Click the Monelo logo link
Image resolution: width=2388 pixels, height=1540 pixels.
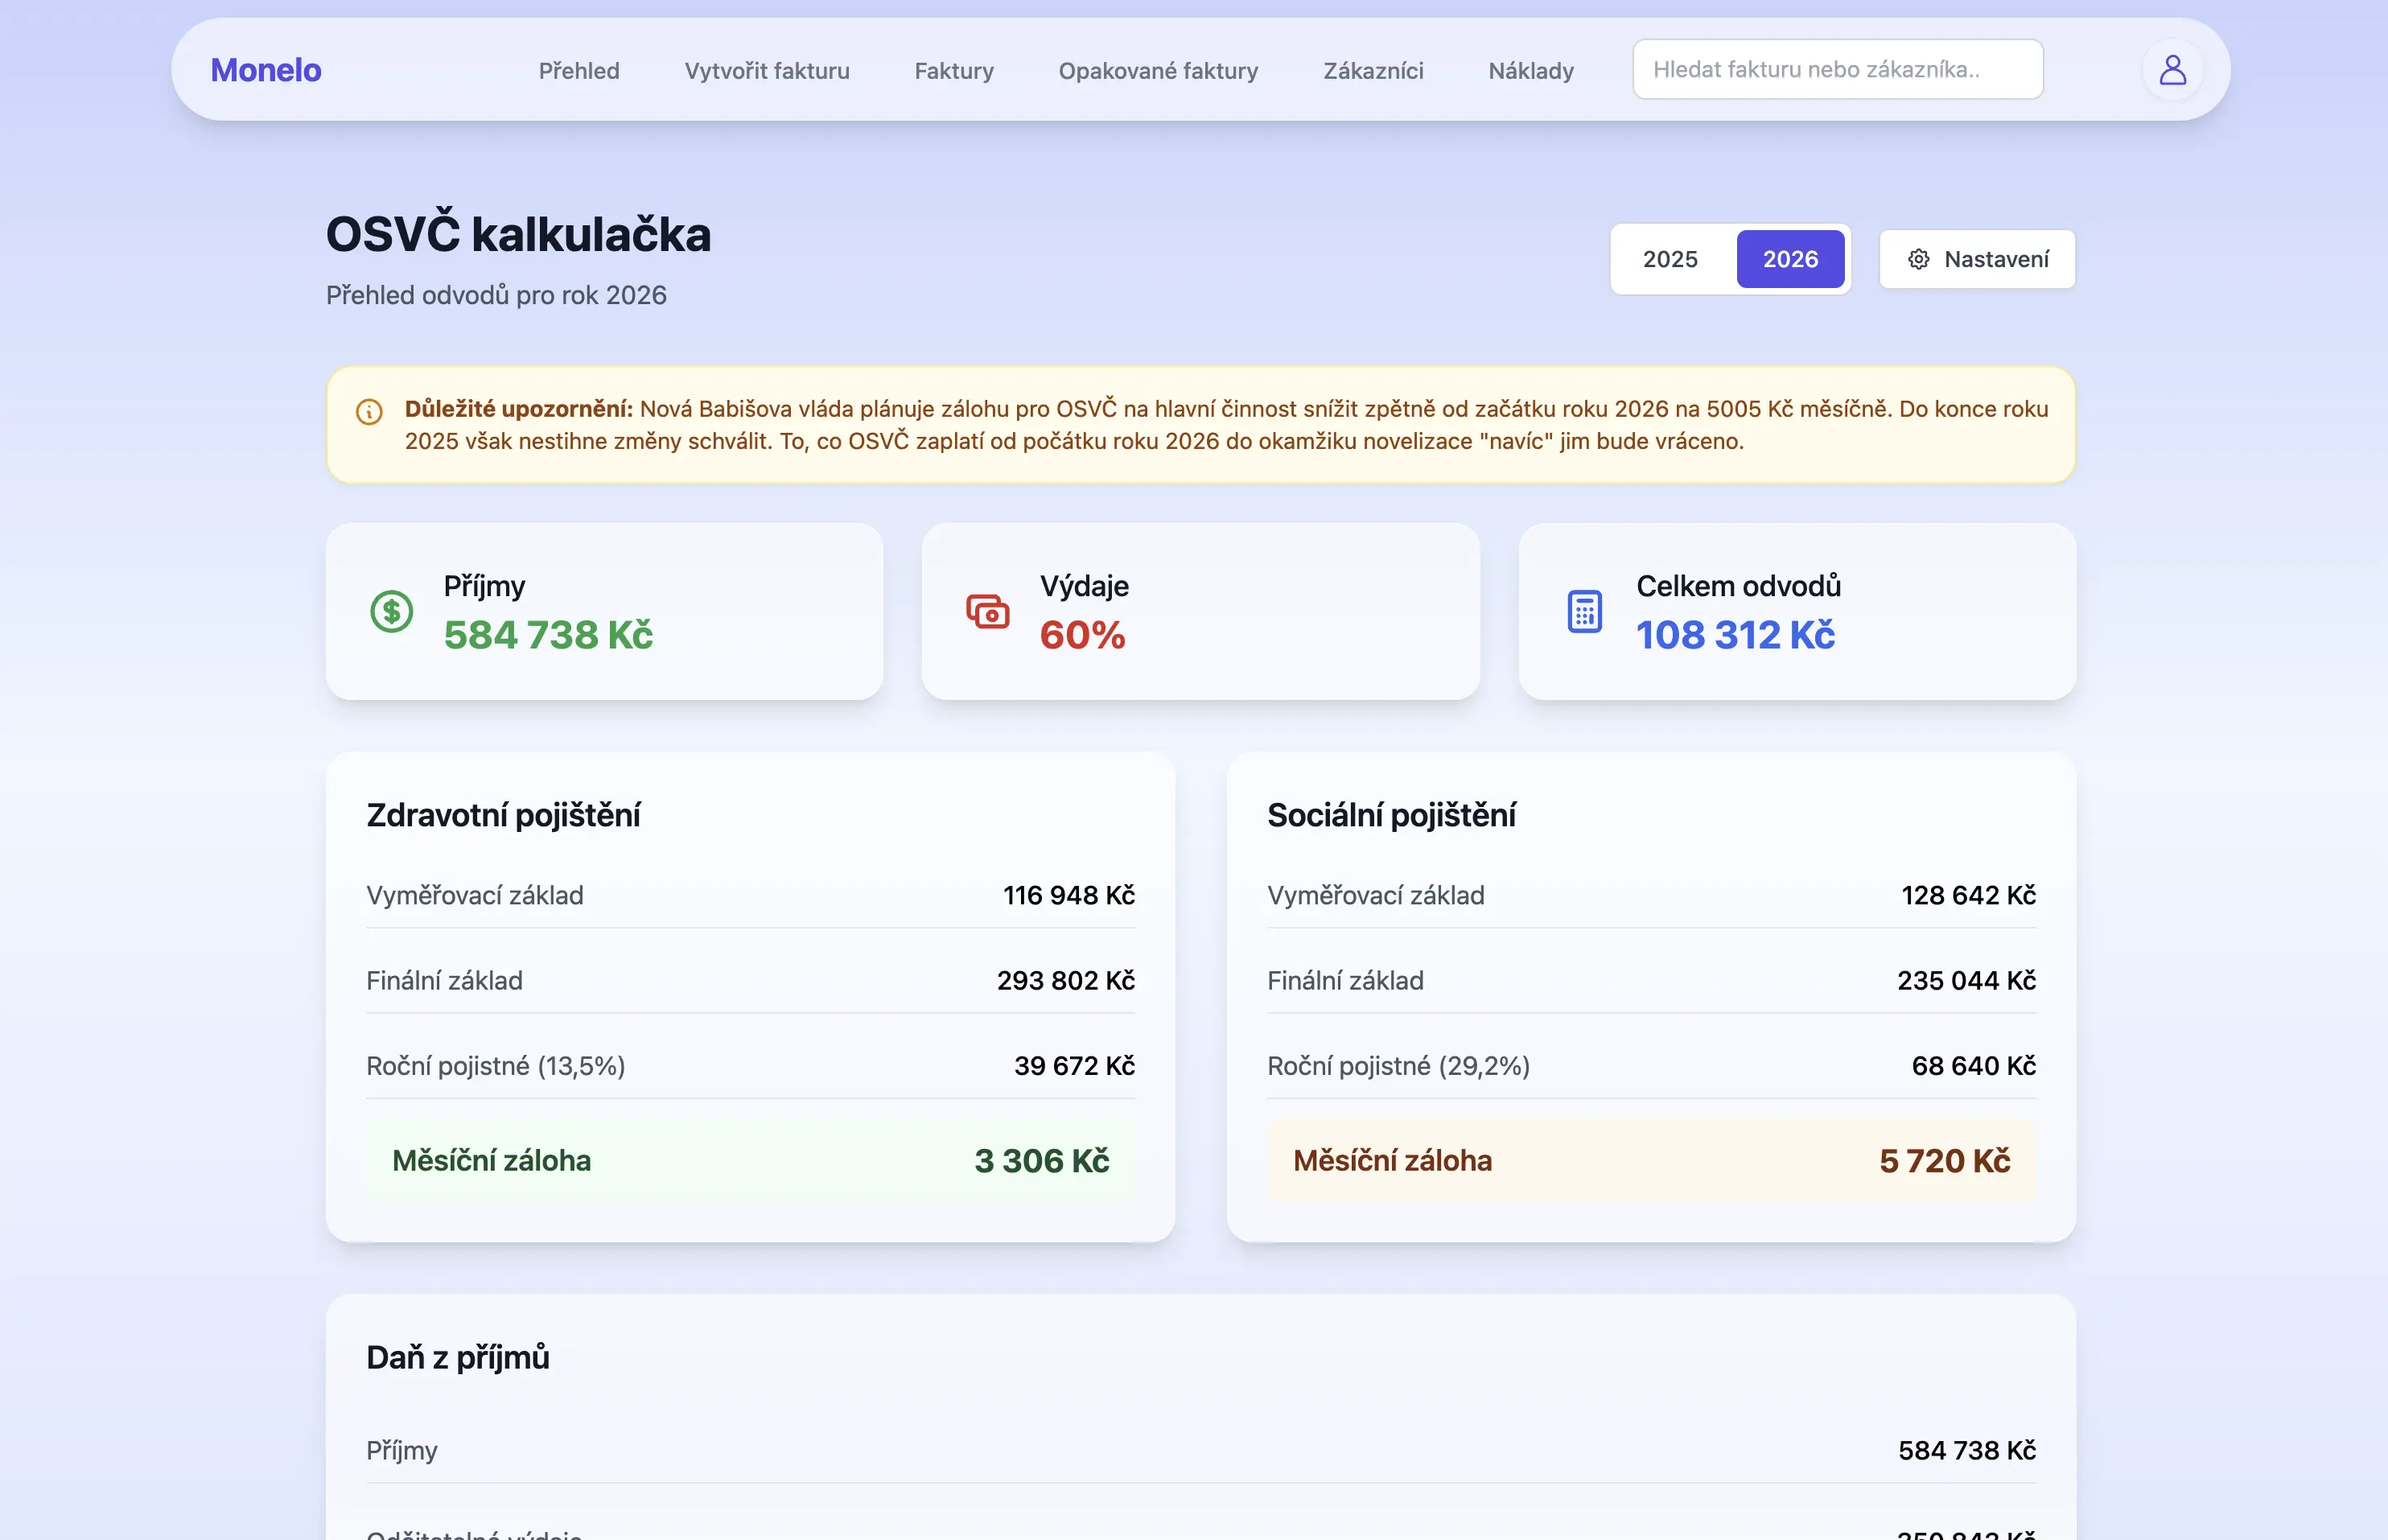coord(266,70)
